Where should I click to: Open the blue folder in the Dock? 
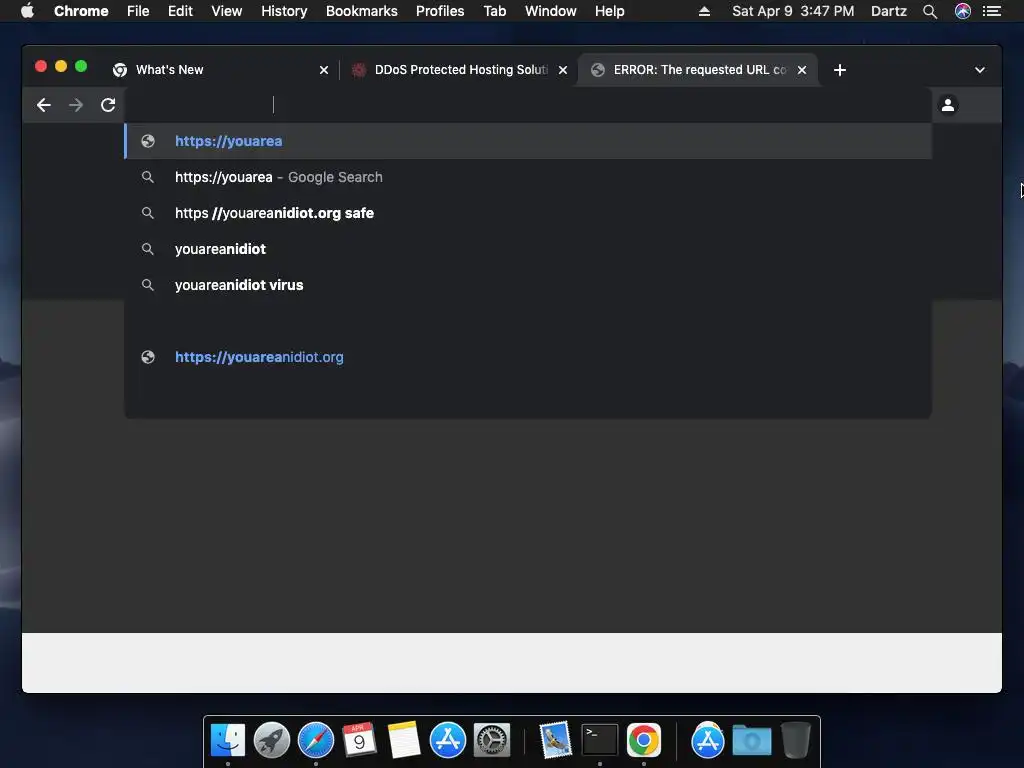coord(752,740)
